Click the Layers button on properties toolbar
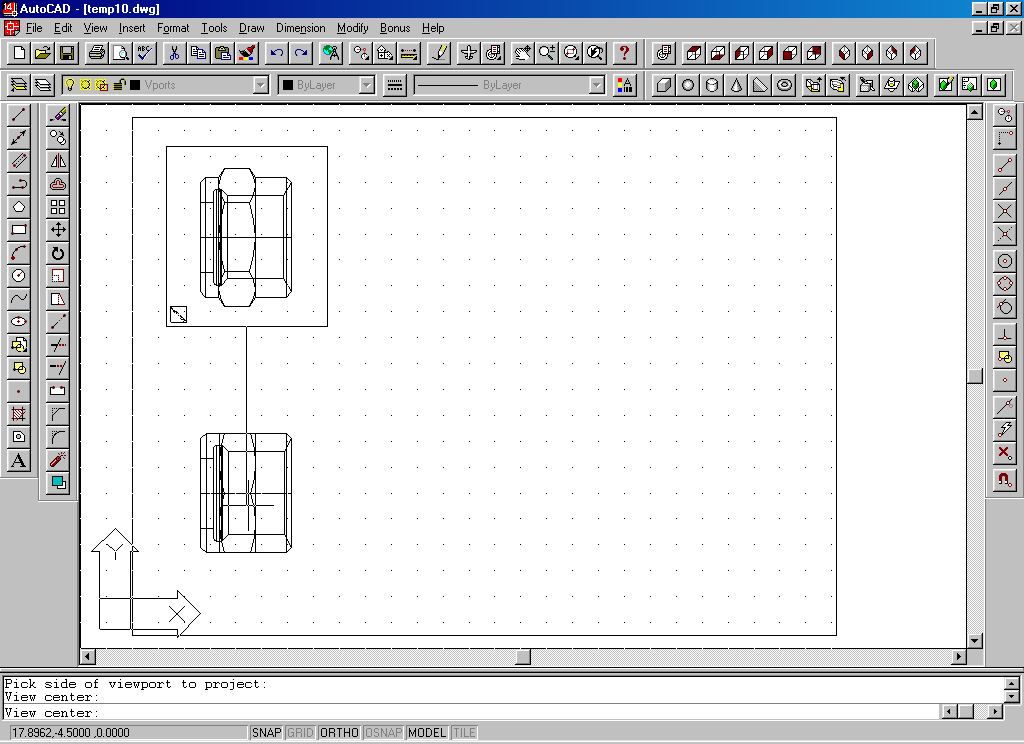1024x744 pixels. tap(43, 85)
